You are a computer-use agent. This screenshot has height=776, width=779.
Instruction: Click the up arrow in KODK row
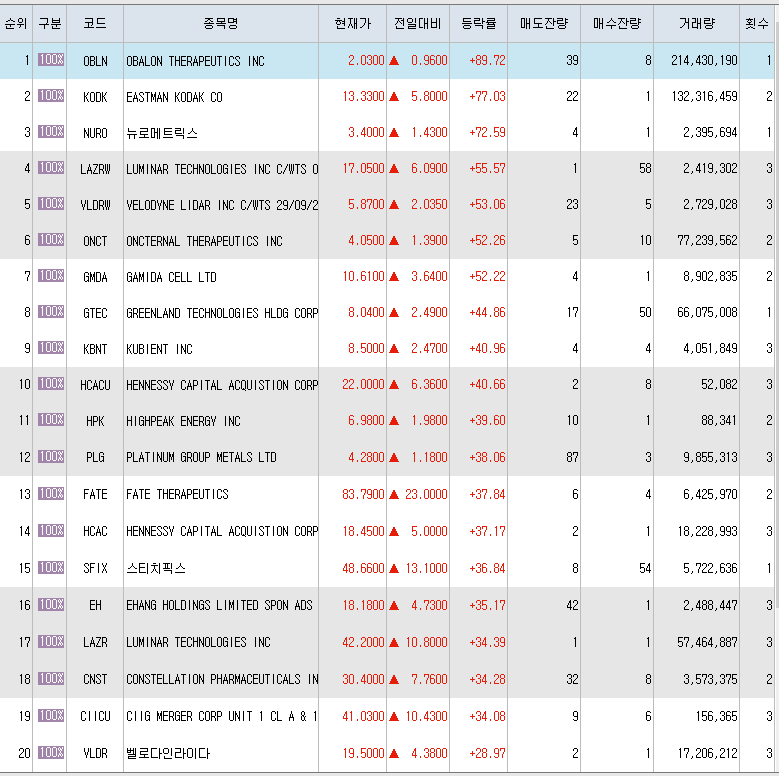(x=394, y=96)
